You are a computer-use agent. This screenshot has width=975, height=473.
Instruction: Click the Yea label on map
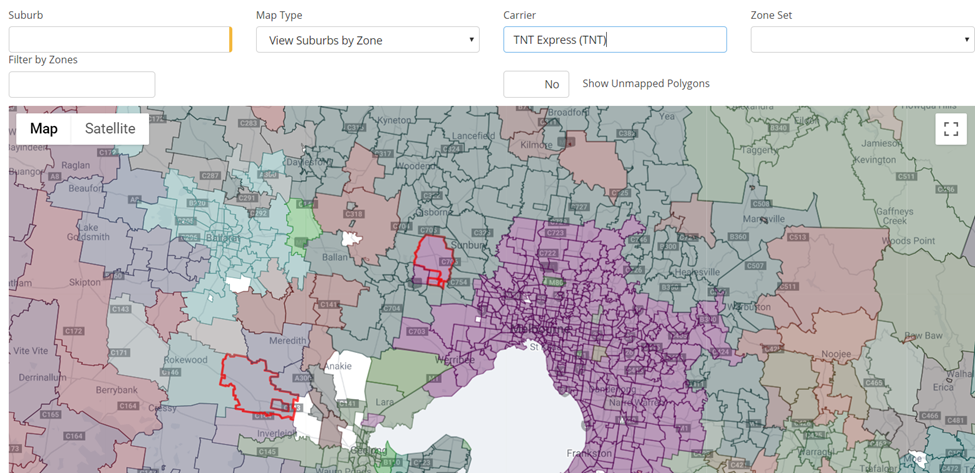click(665, 116)
